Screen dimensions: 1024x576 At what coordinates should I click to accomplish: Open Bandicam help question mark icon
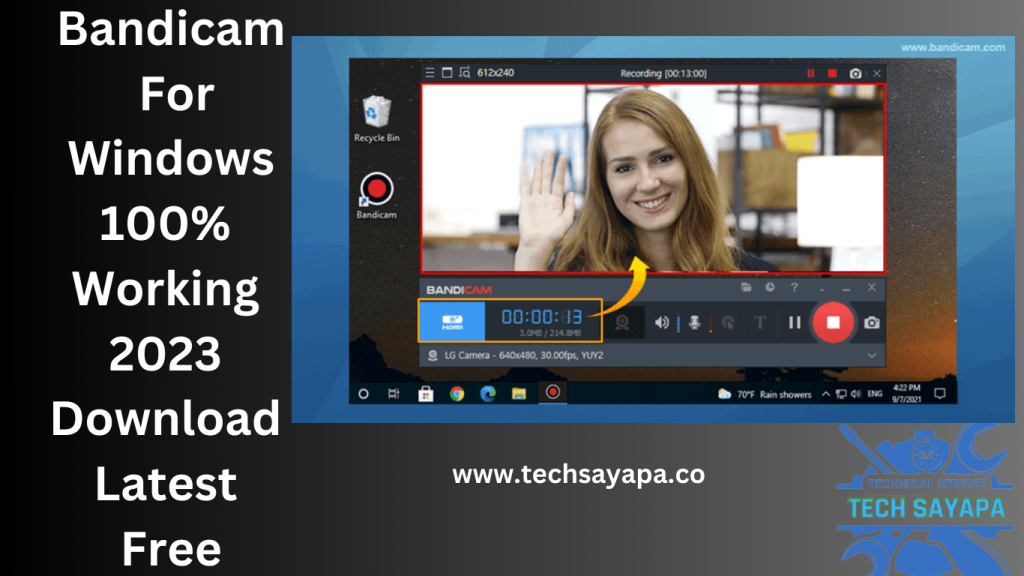point(794,287)
